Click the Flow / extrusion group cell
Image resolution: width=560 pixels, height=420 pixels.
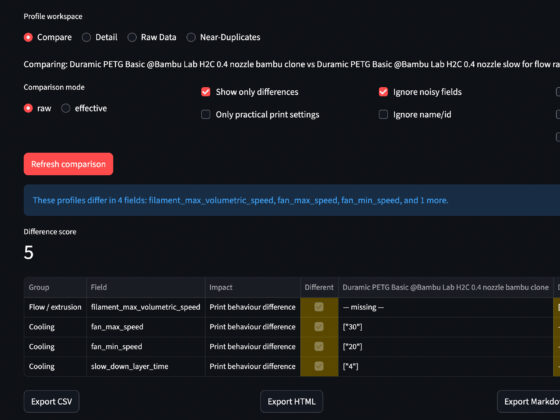click(55, 307)
